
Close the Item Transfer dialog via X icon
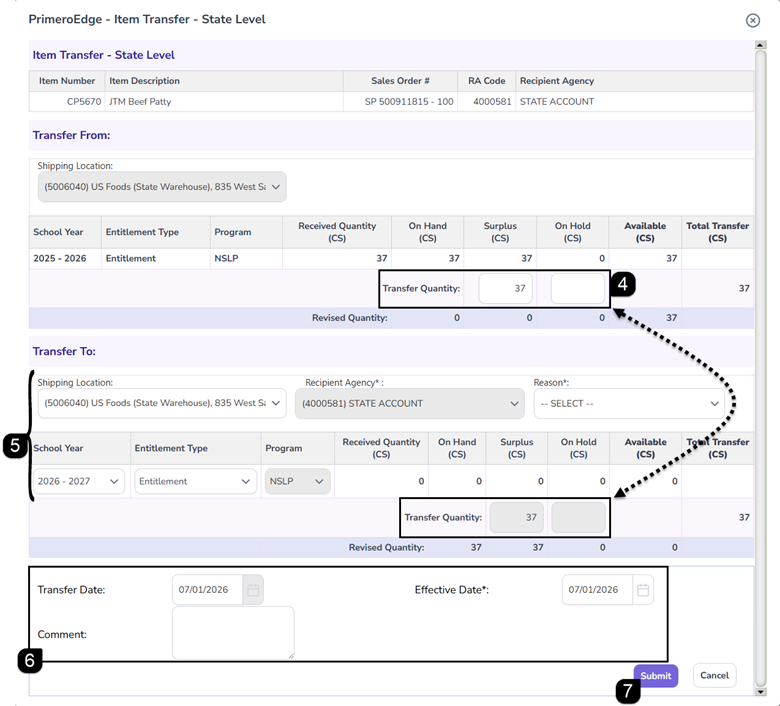[x=753, y=20]
